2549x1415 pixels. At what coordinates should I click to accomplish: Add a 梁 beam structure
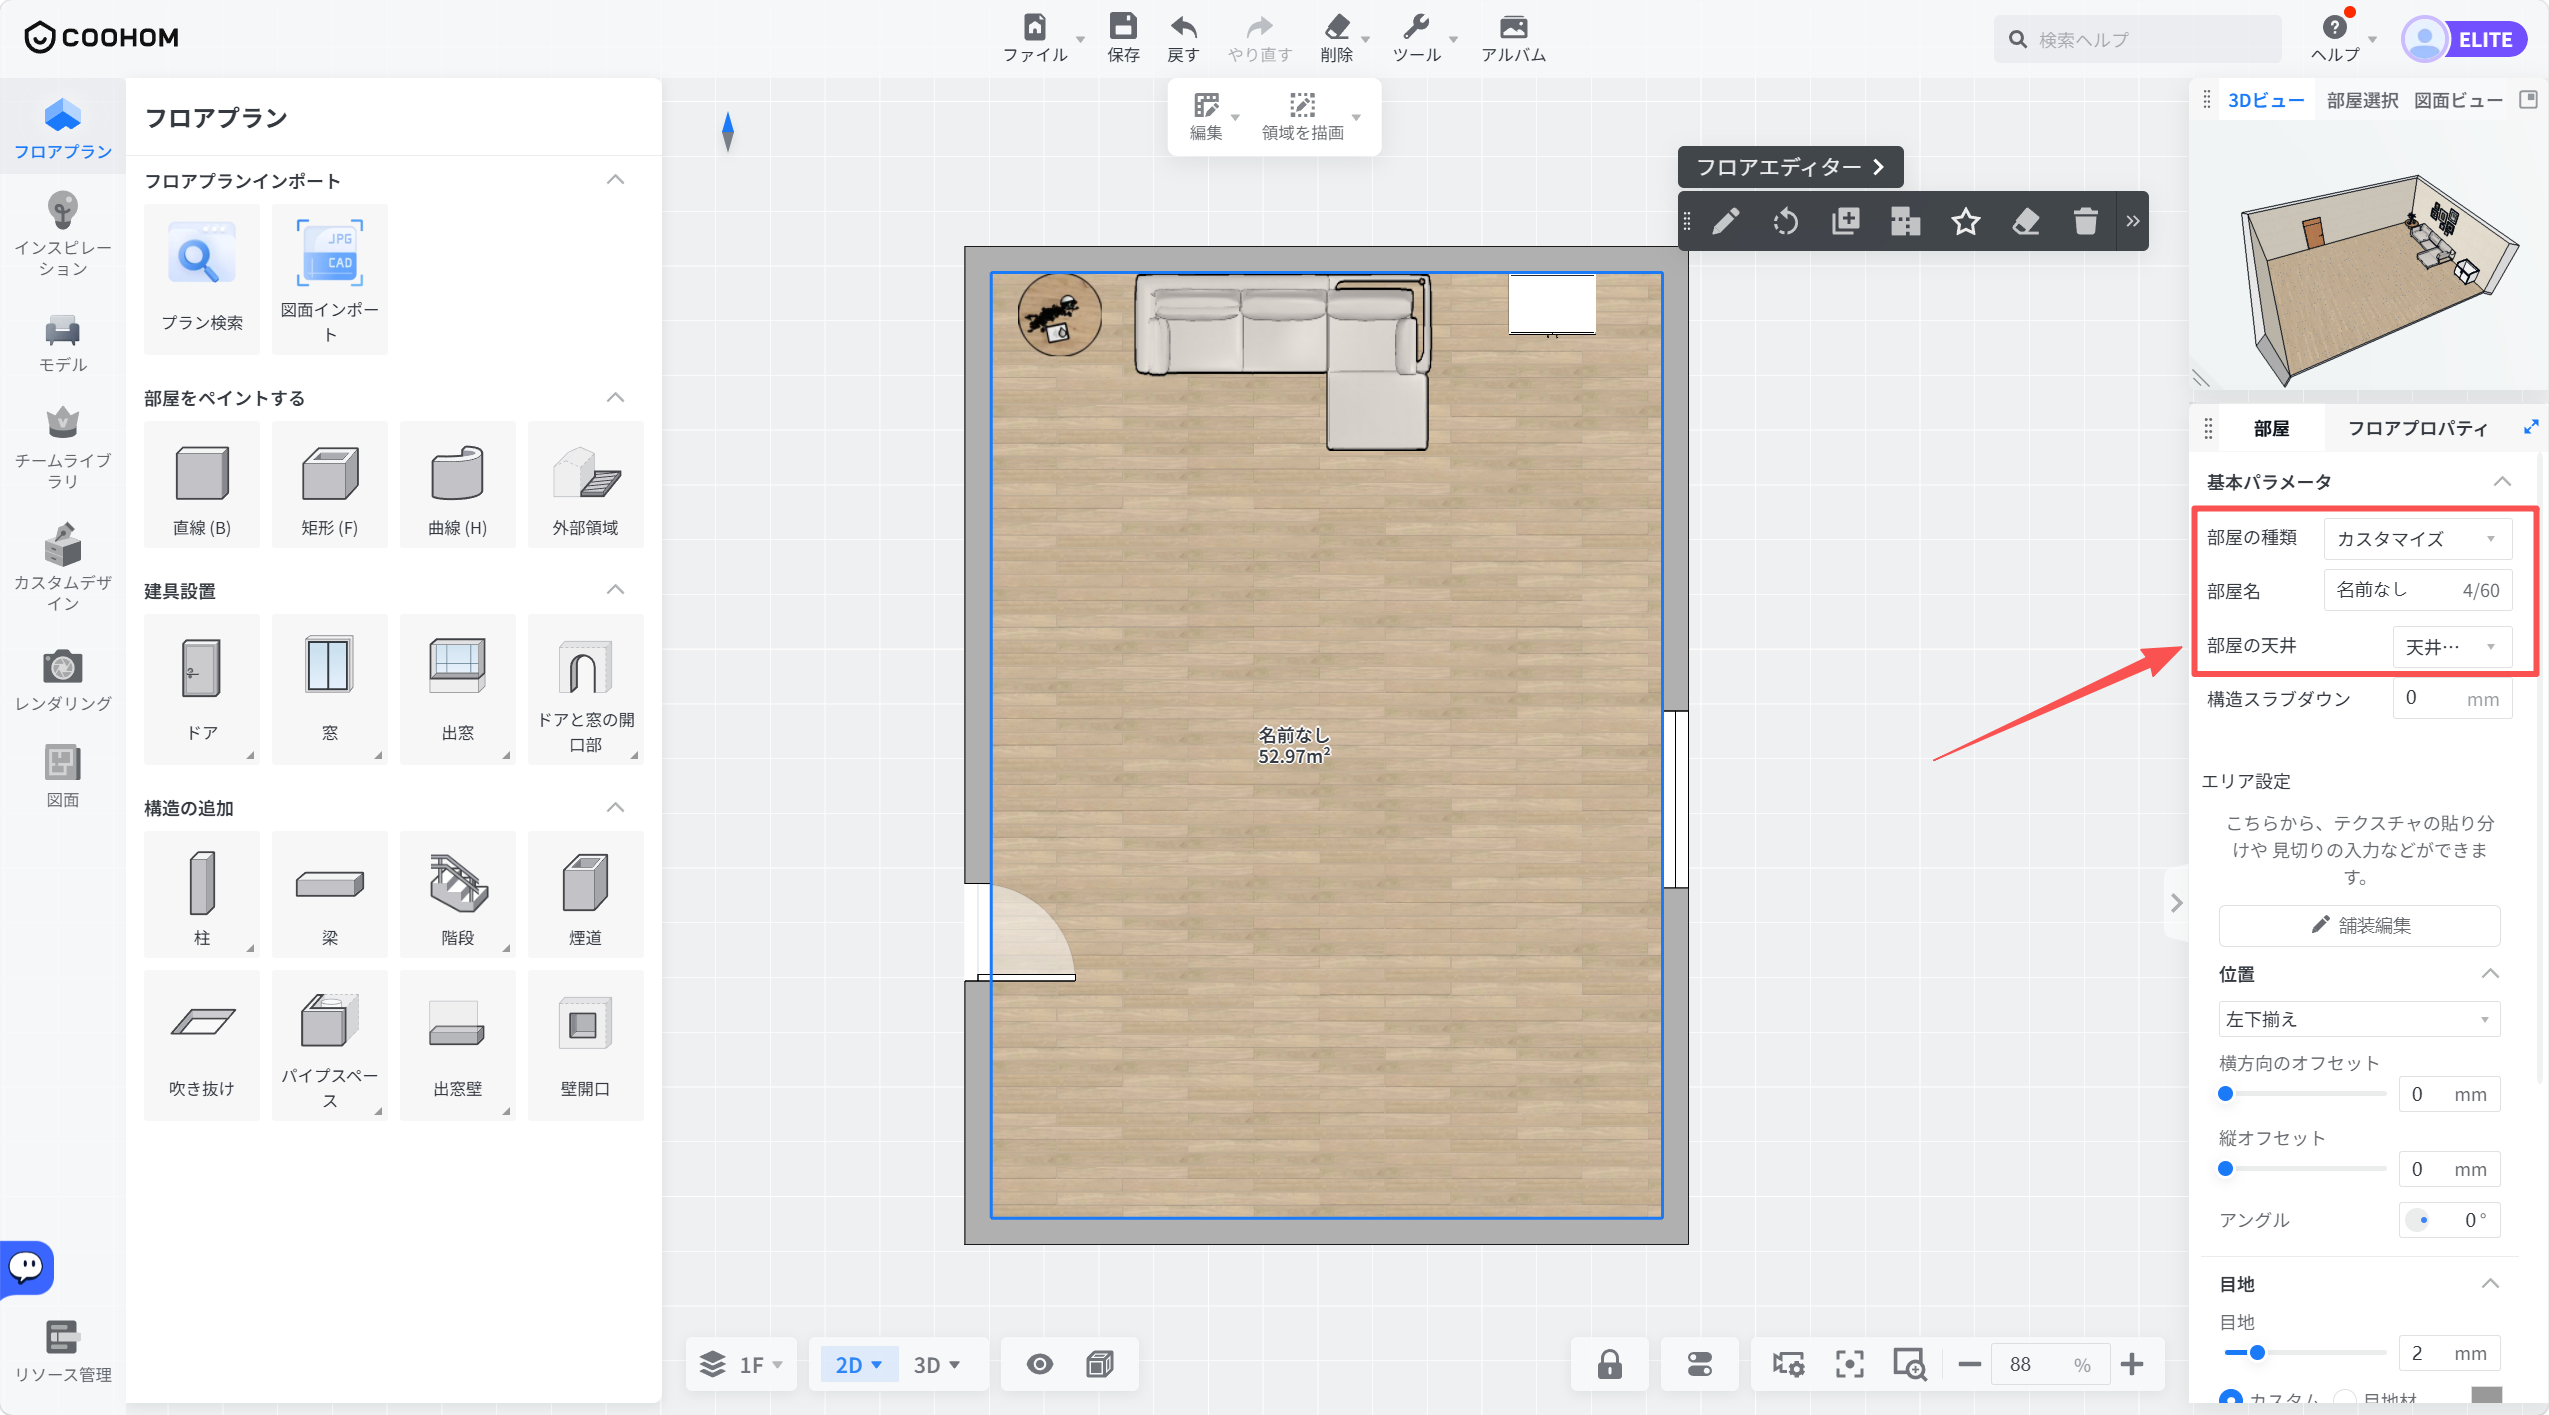330,895
